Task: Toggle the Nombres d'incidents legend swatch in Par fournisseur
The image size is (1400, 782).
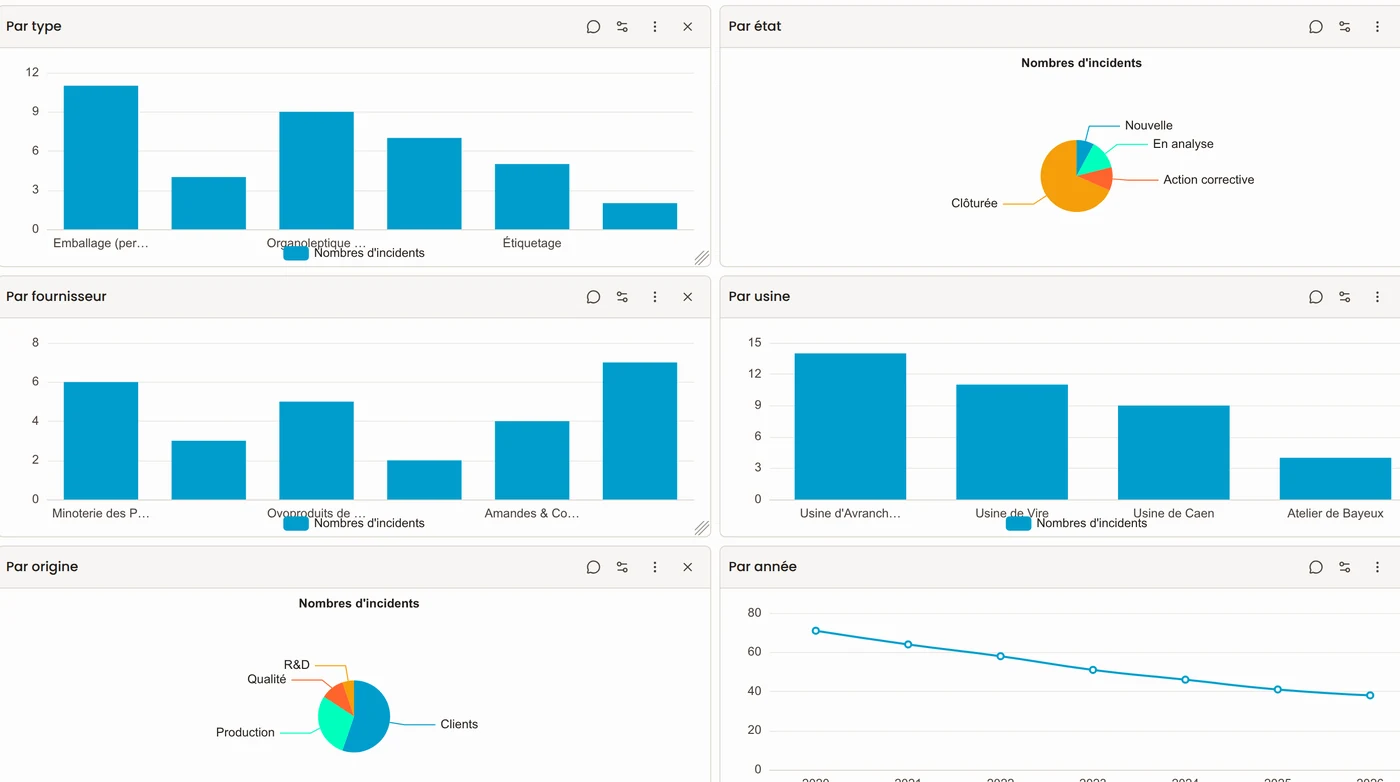Action: (296, 523)
